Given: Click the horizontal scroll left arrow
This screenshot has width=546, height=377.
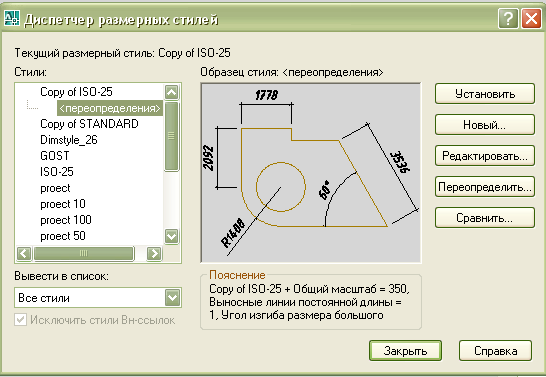Looking at the screenshot, I should (x=24, y=253).
